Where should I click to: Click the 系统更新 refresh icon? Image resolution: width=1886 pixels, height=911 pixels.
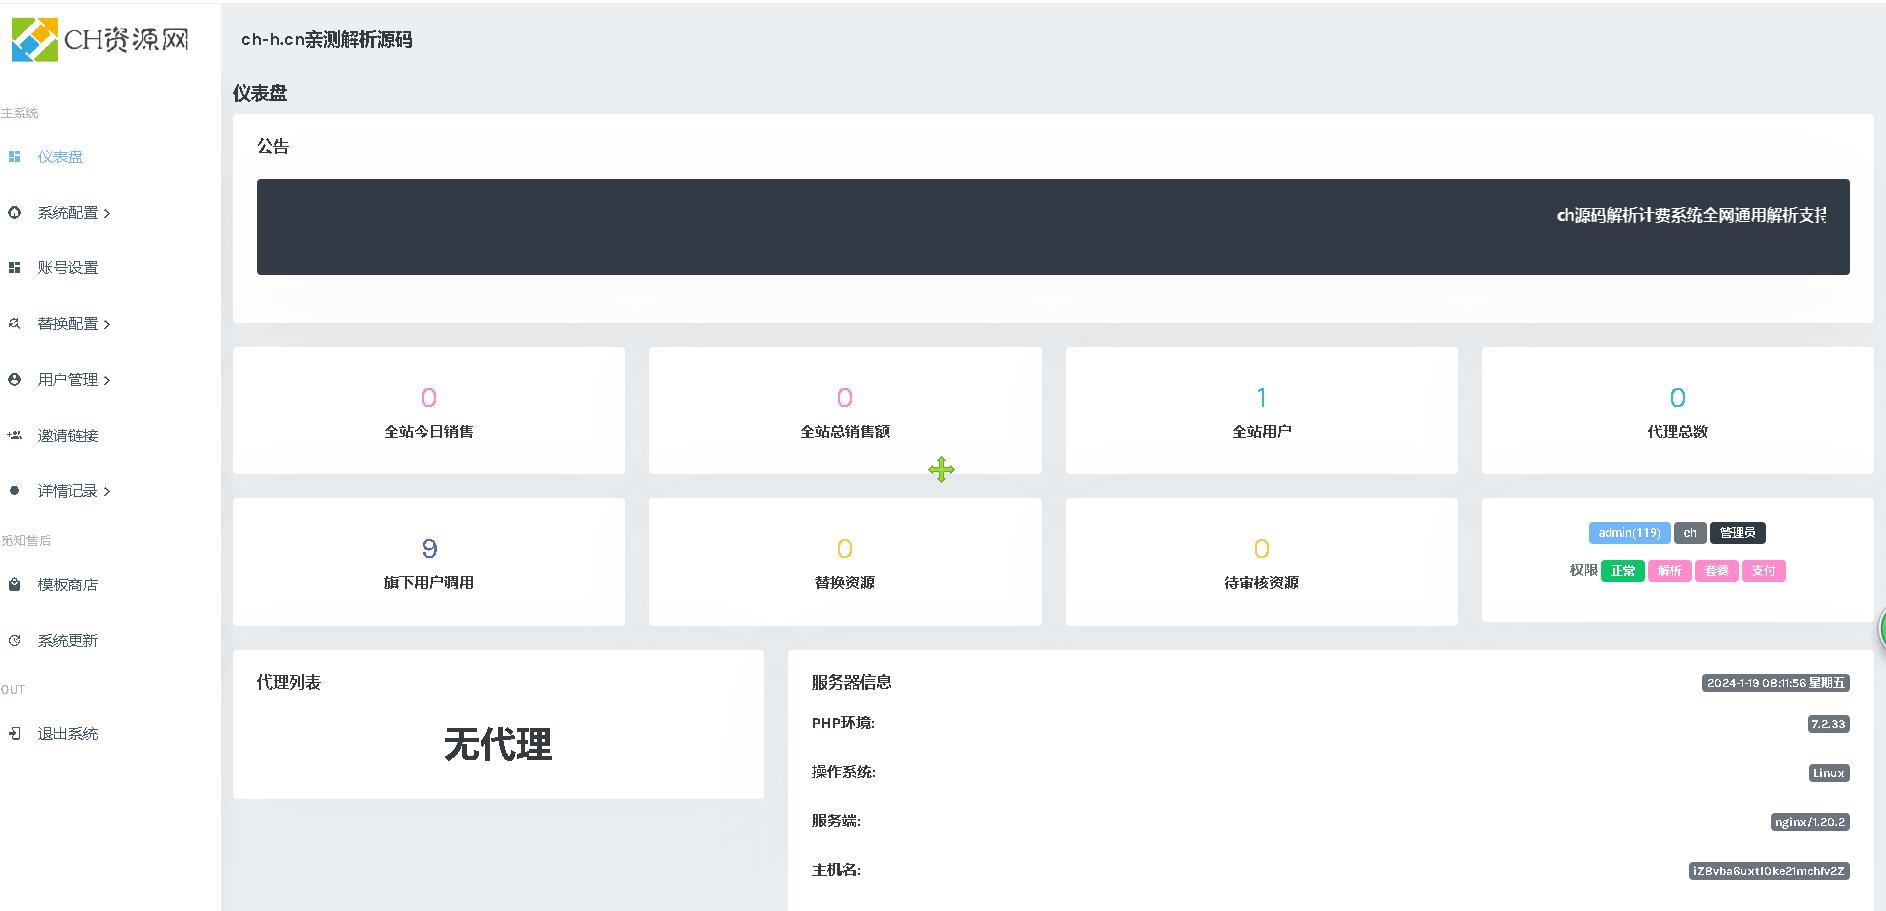[14, 640]
